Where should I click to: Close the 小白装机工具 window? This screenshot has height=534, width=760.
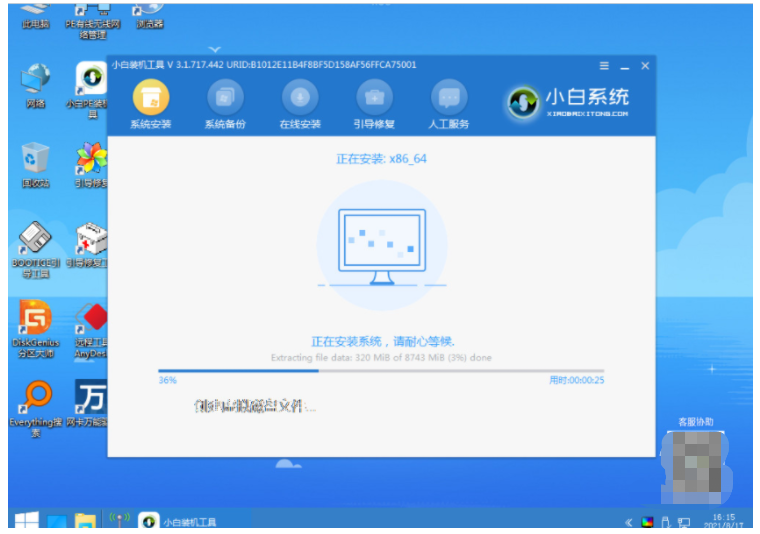(x=645, y=66)
